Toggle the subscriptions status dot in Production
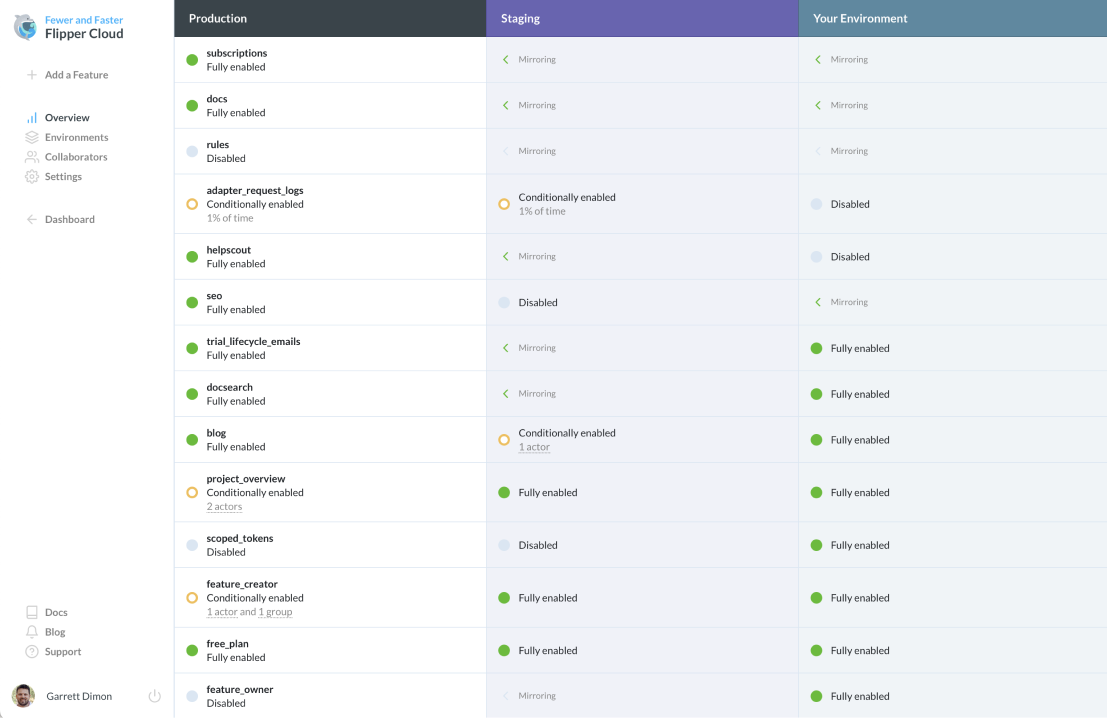This screenshot has width=1107, height=718. (x=191, y=60)
